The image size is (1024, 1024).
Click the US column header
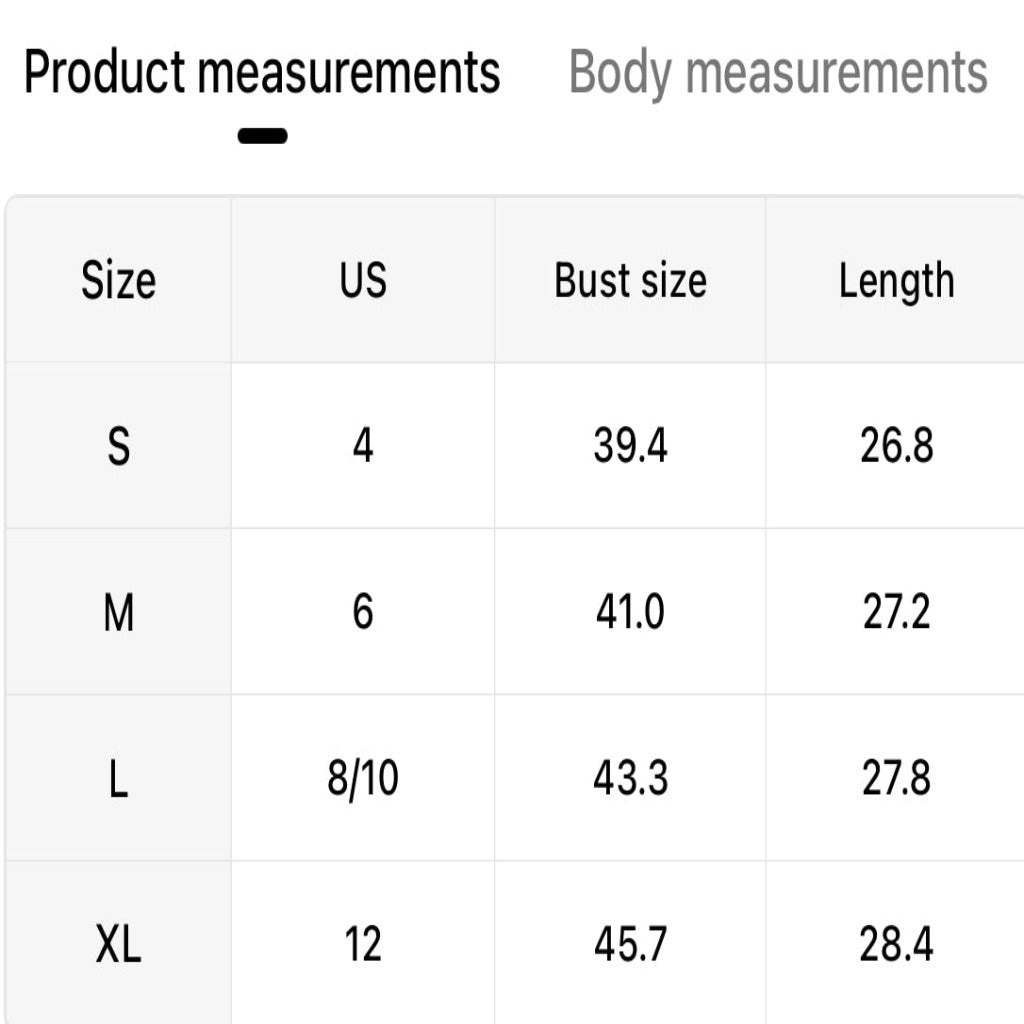(363, 280)
